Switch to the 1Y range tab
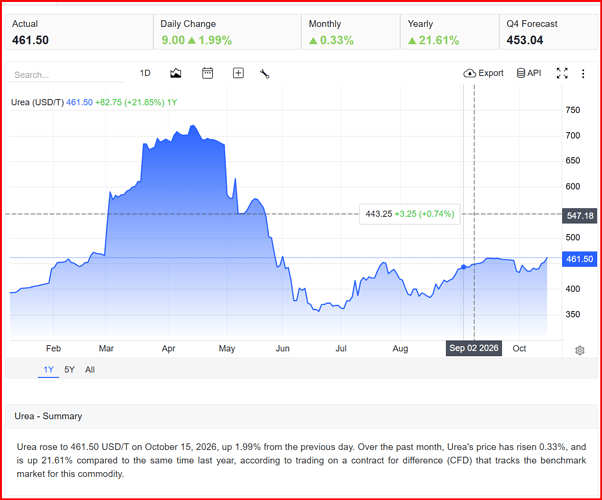This screenshot has height=500, width=602. coord(48,369)
